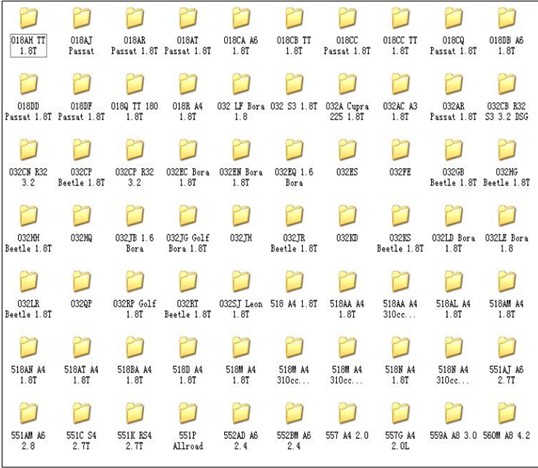Open the 032EC Bora 1.8T folder icon

click(x=188, y=150)
